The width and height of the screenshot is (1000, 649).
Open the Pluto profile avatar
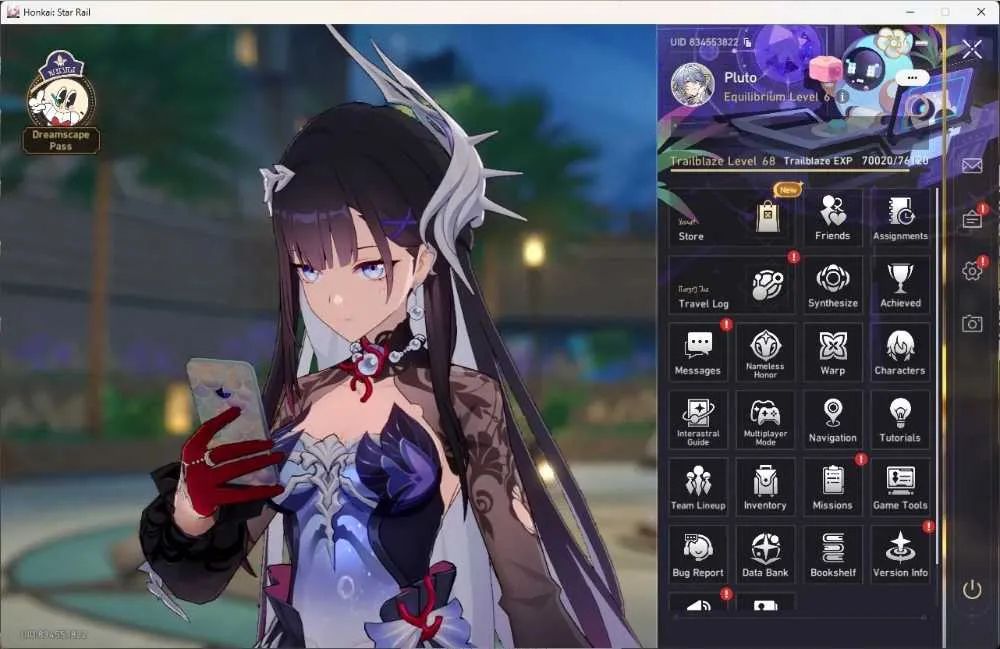692,84
